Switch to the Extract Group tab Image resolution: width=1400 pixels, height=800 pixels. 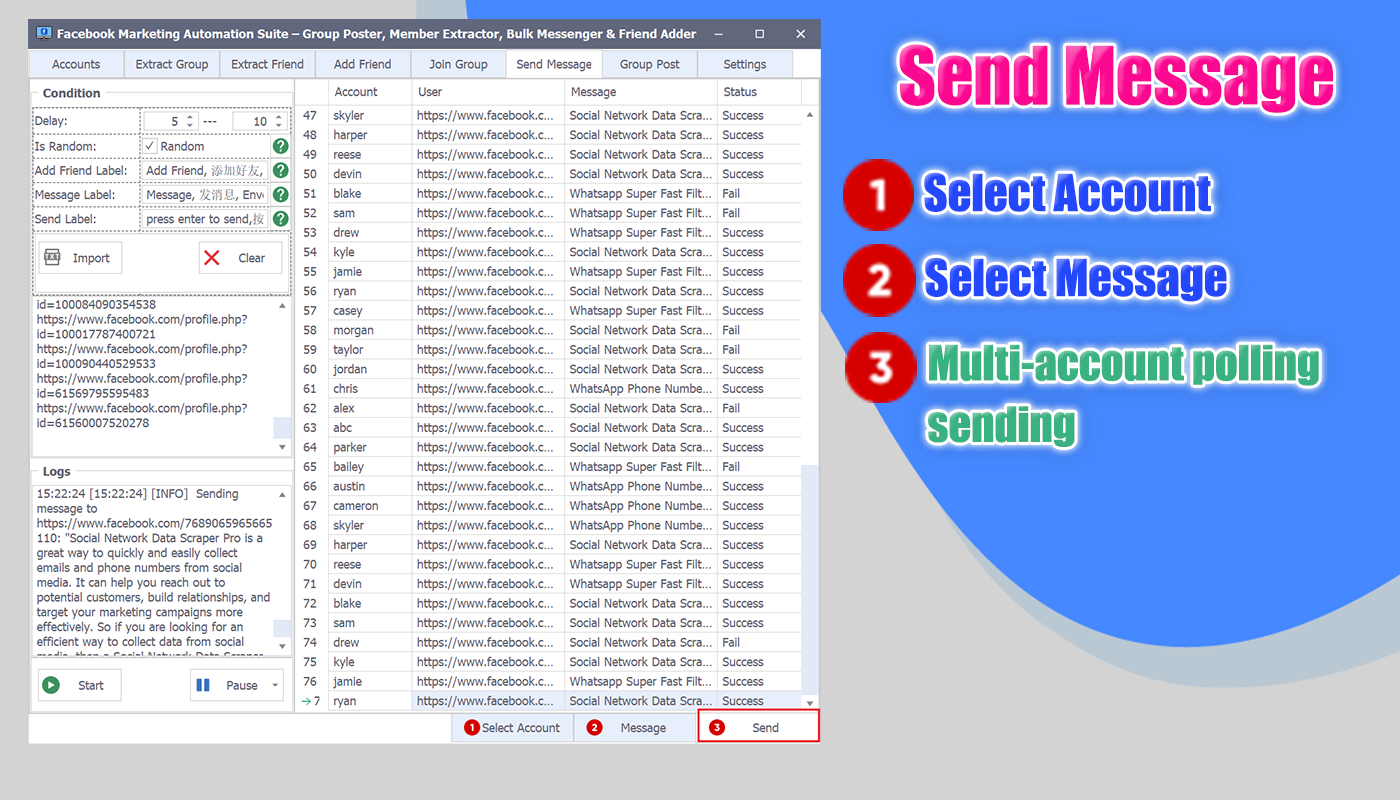(x=172, y=64)
